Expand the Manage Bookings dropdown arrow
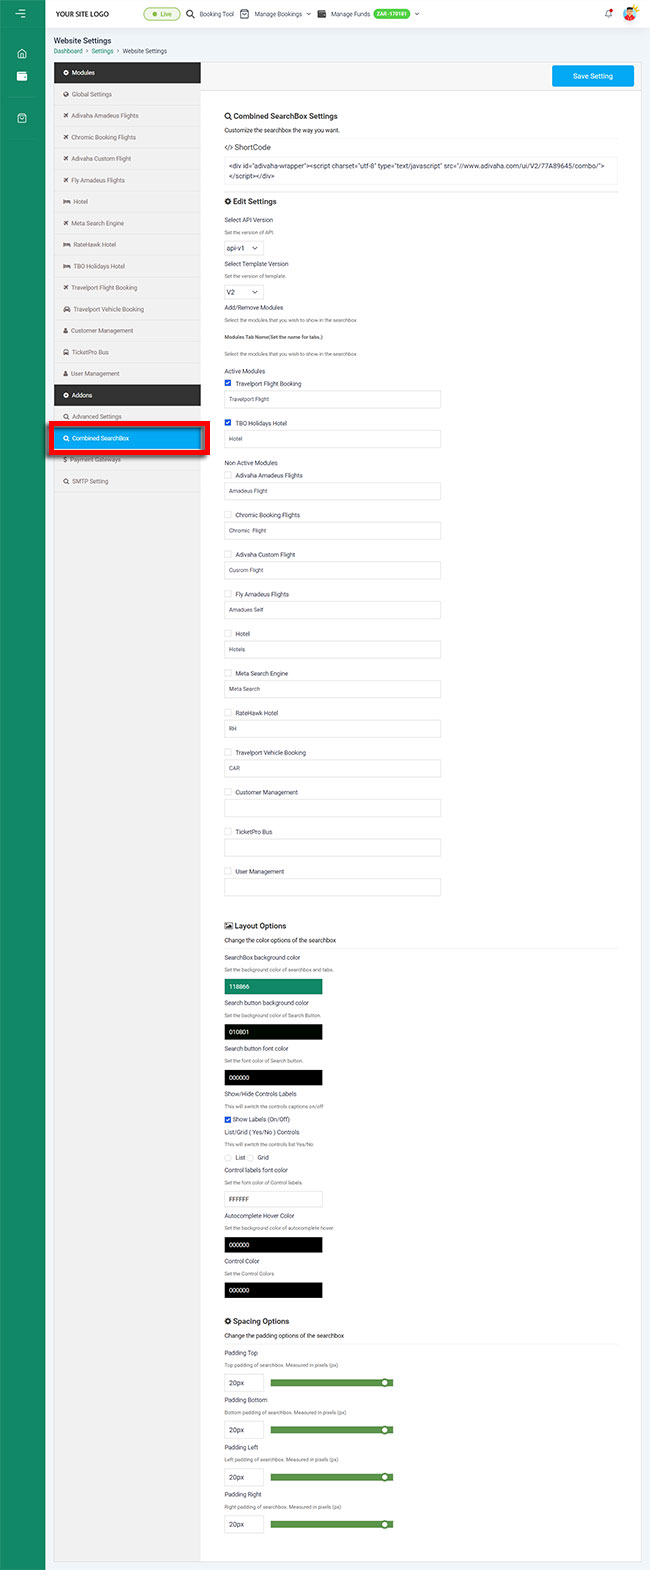650x1570 pixels. 308,14
